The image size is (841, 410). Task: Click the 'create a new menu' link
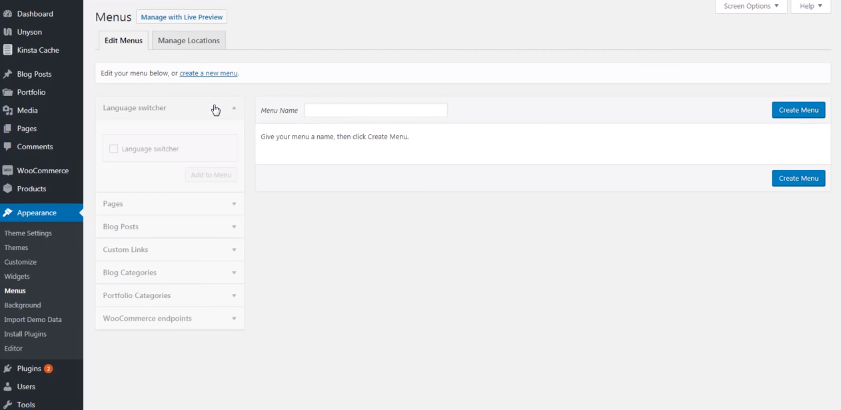coord(208,73)
